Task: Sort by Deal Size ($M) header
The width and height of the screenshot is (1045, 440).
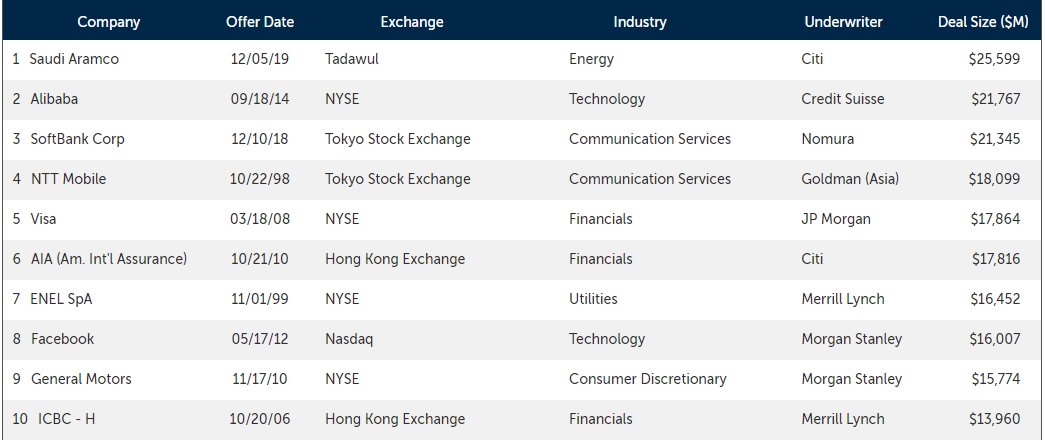Action: (x=983, y=21)
